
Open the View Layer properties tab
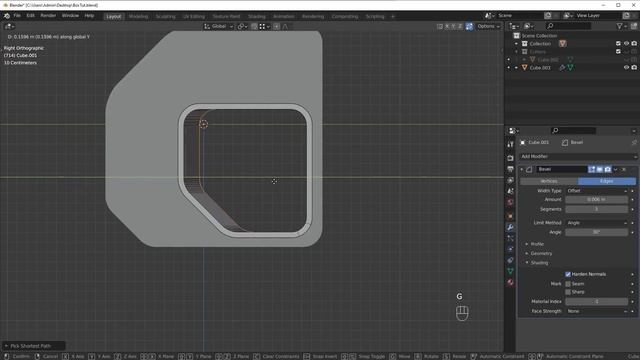coord(510,180)
